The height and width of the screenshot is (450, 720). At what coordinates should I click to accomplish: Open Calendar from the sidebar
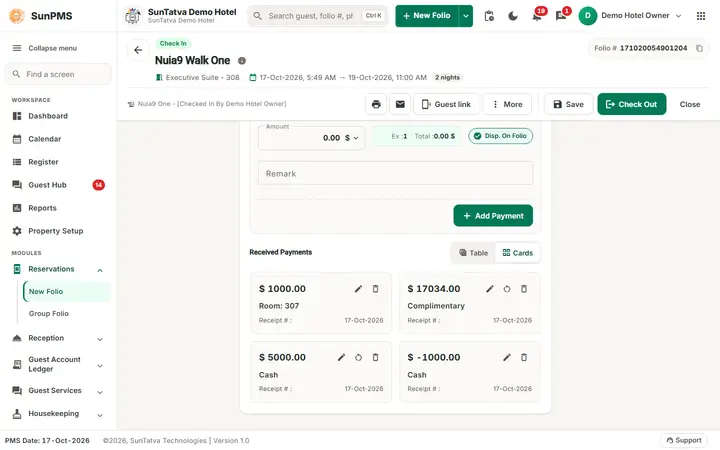[45, 139]
